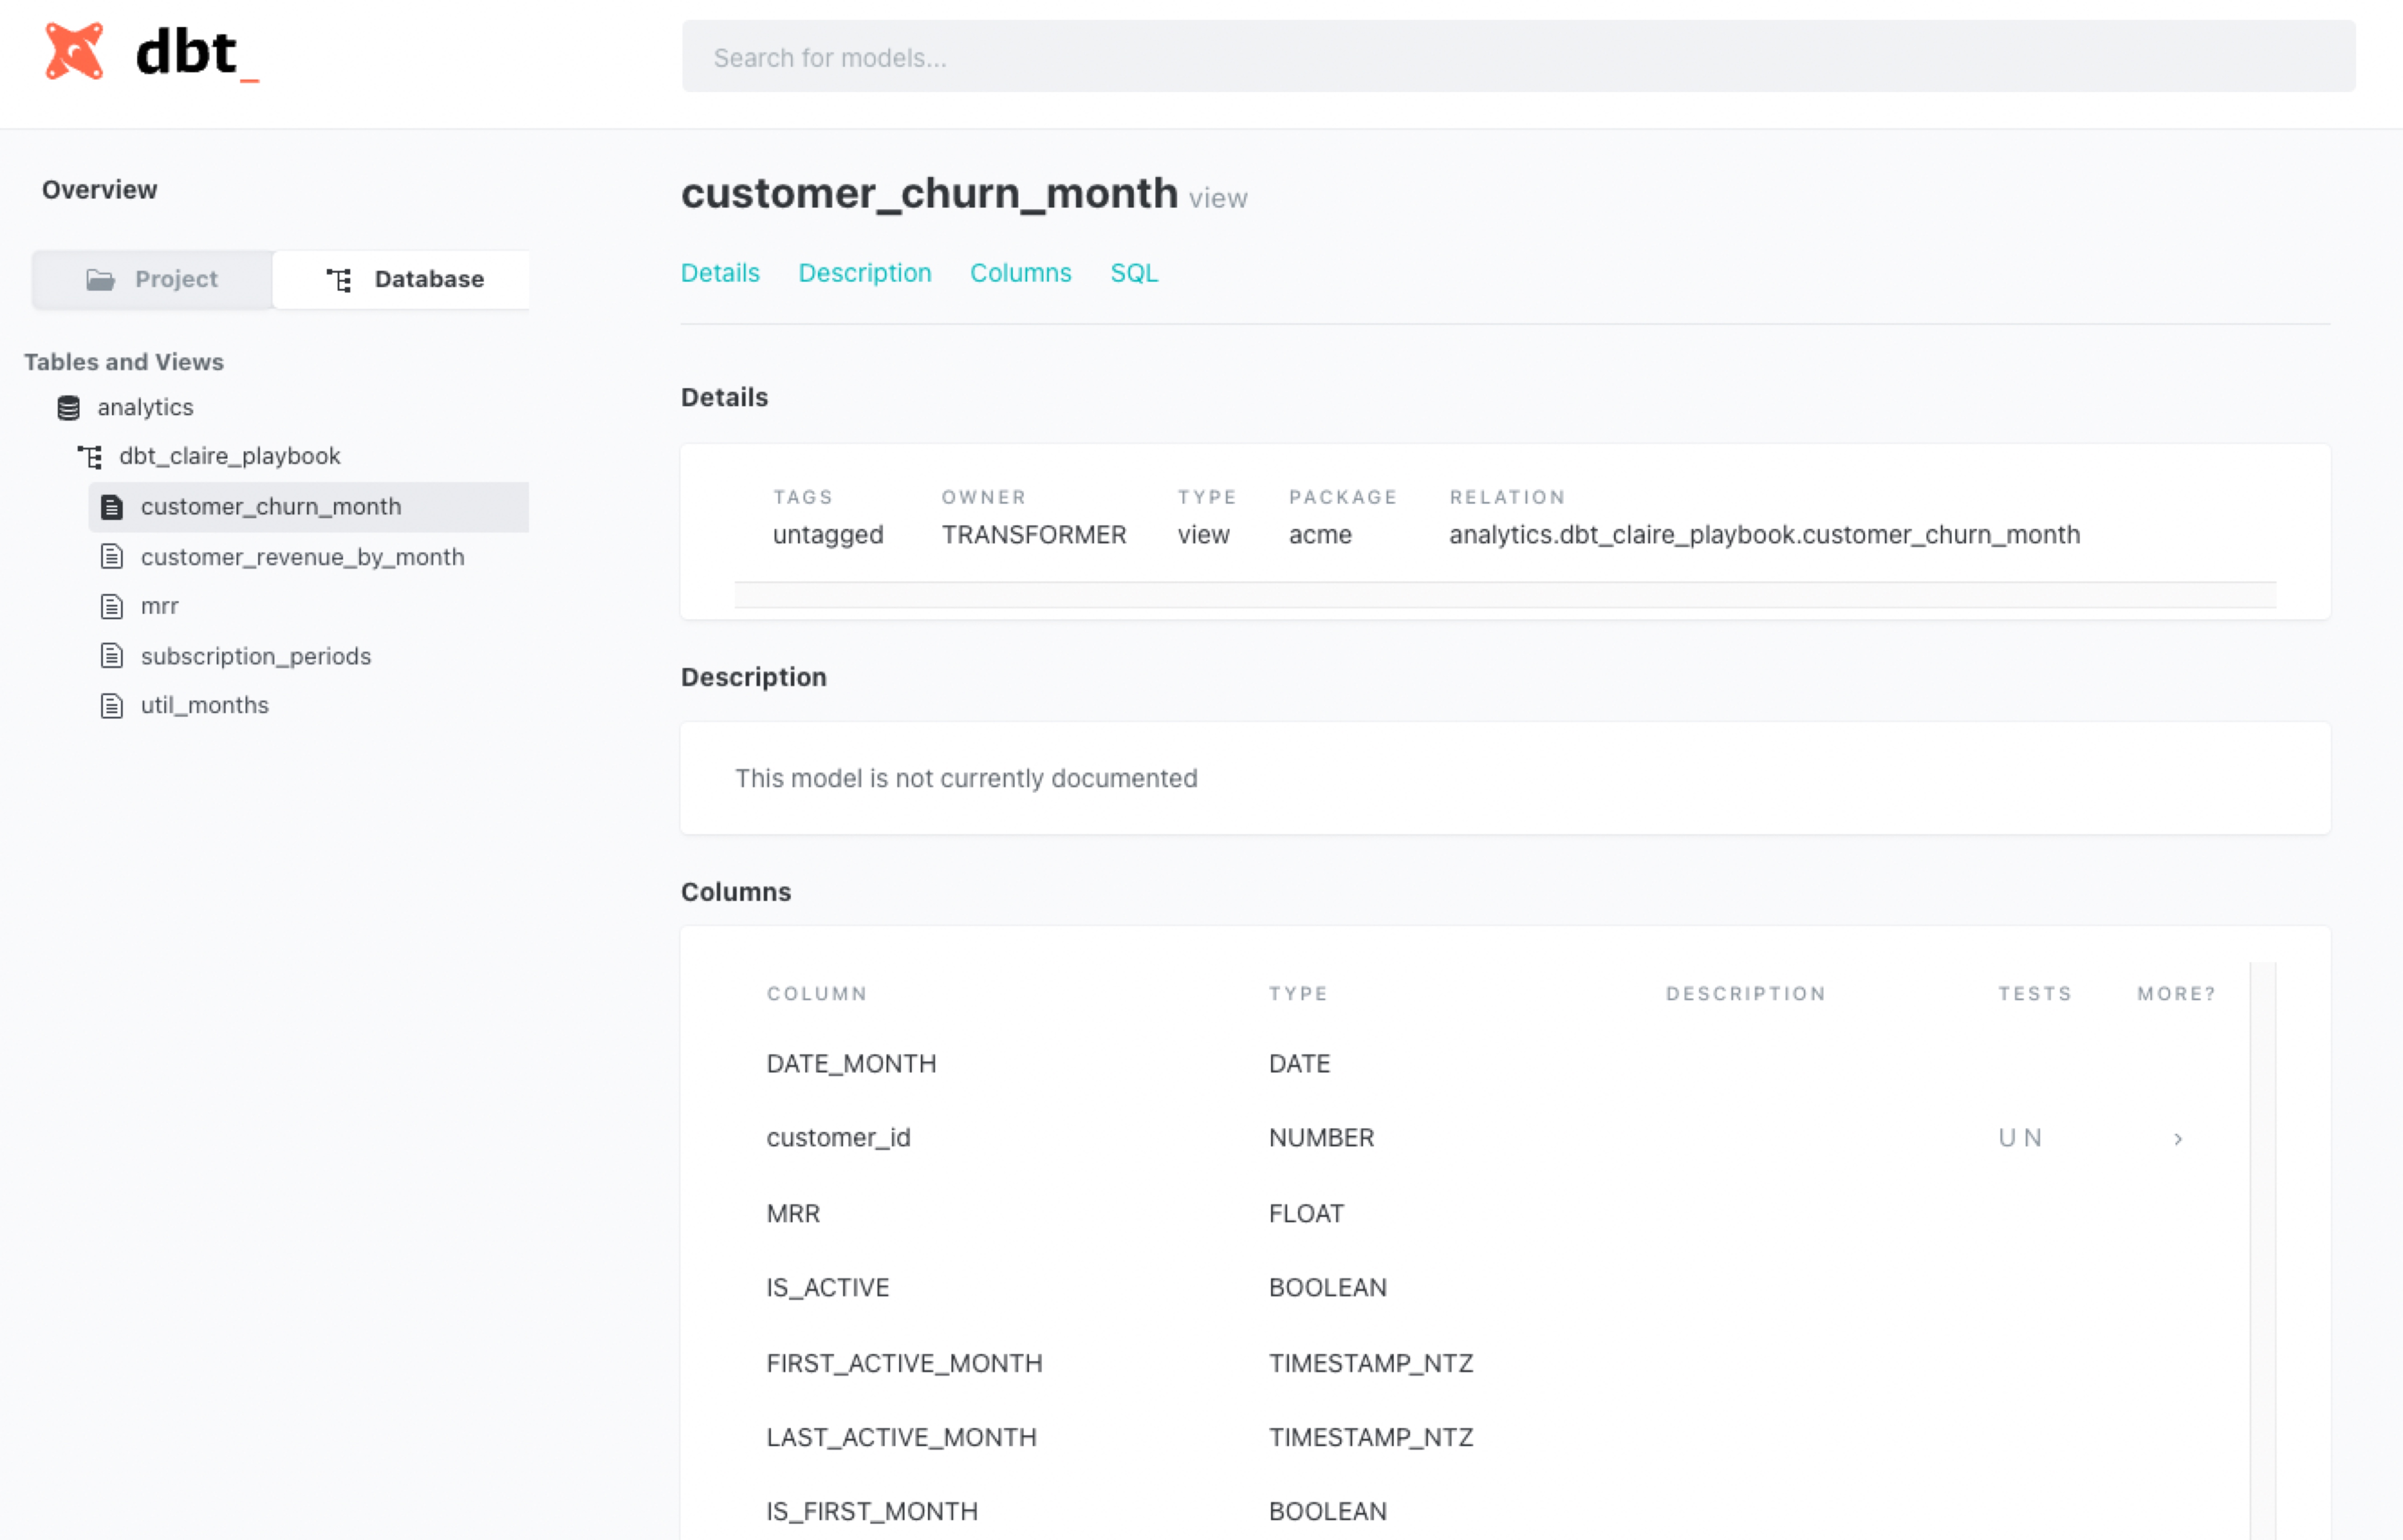This screenshot has width=2403, height=1540.
Task: Click the IS_FIRST_MONTH column name
Action: tap(872, 1512)
